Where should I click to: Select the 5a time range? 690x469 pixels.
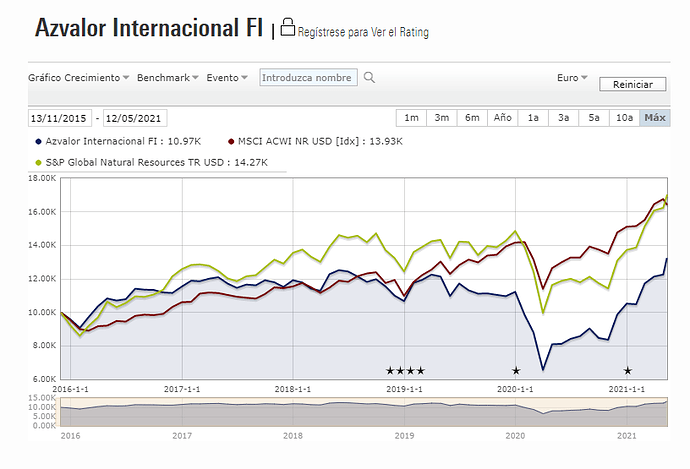tap(594, 118)
